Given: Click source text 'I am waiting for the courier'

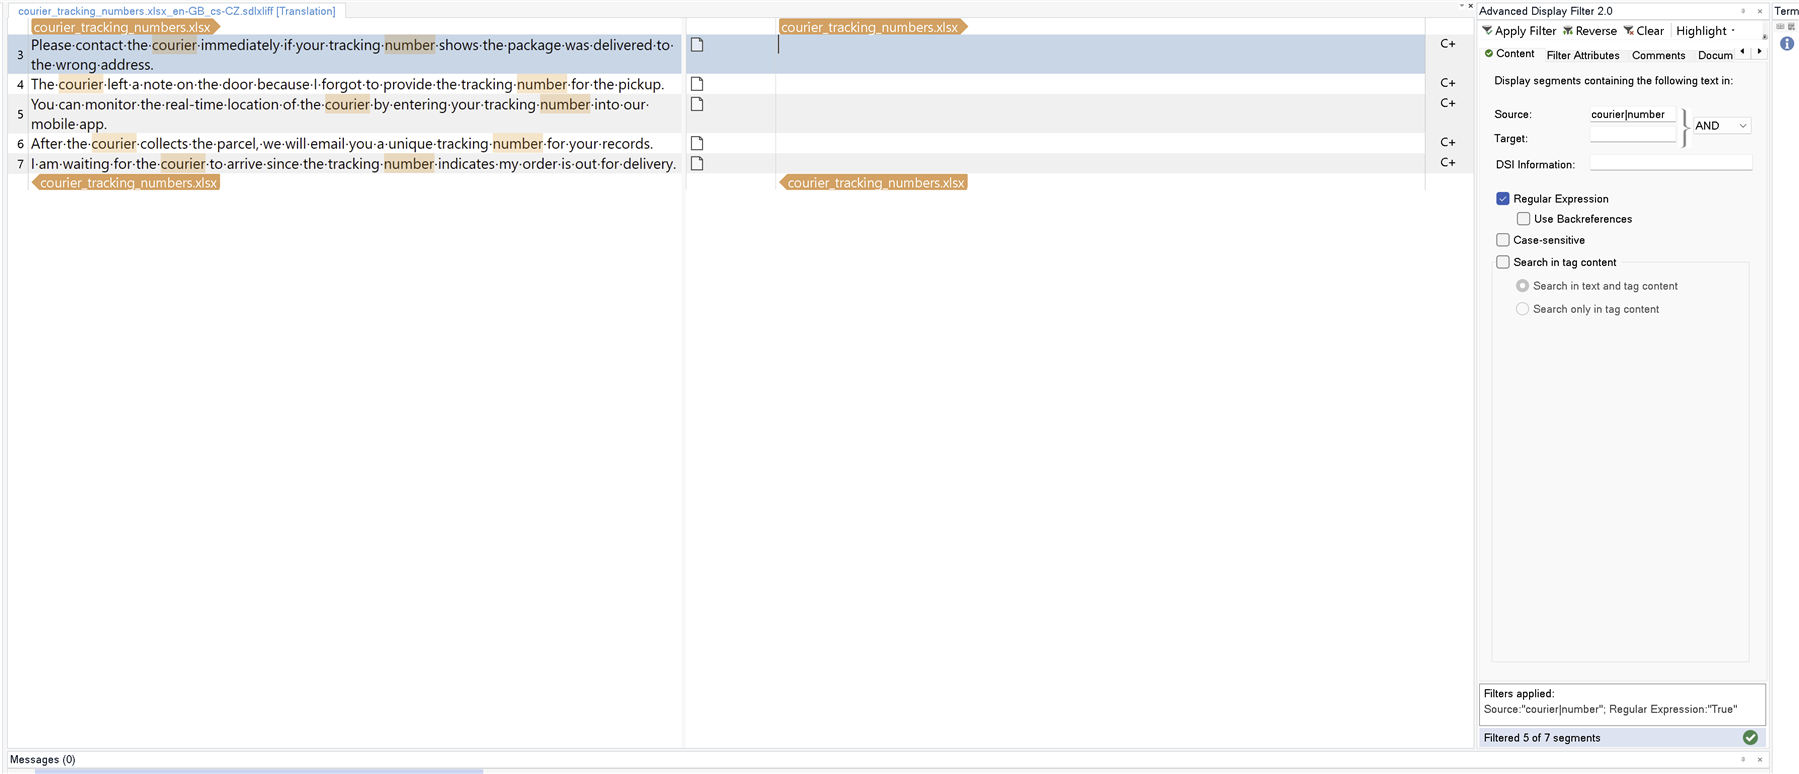Looking at the screenshot, I should click(x=118, y=164).
